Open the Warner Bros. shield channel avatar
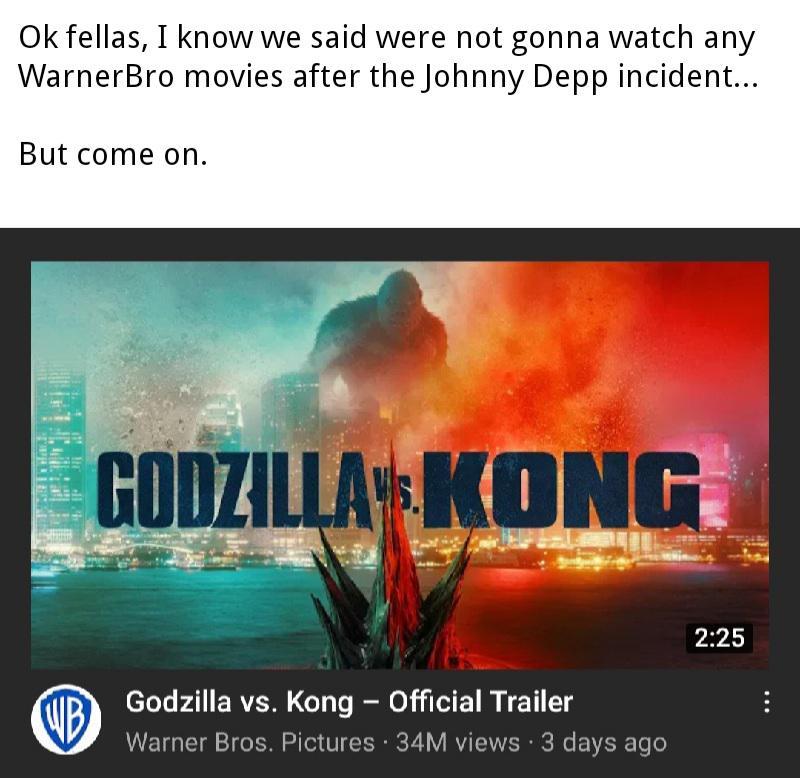 click(x=66, y=719)
